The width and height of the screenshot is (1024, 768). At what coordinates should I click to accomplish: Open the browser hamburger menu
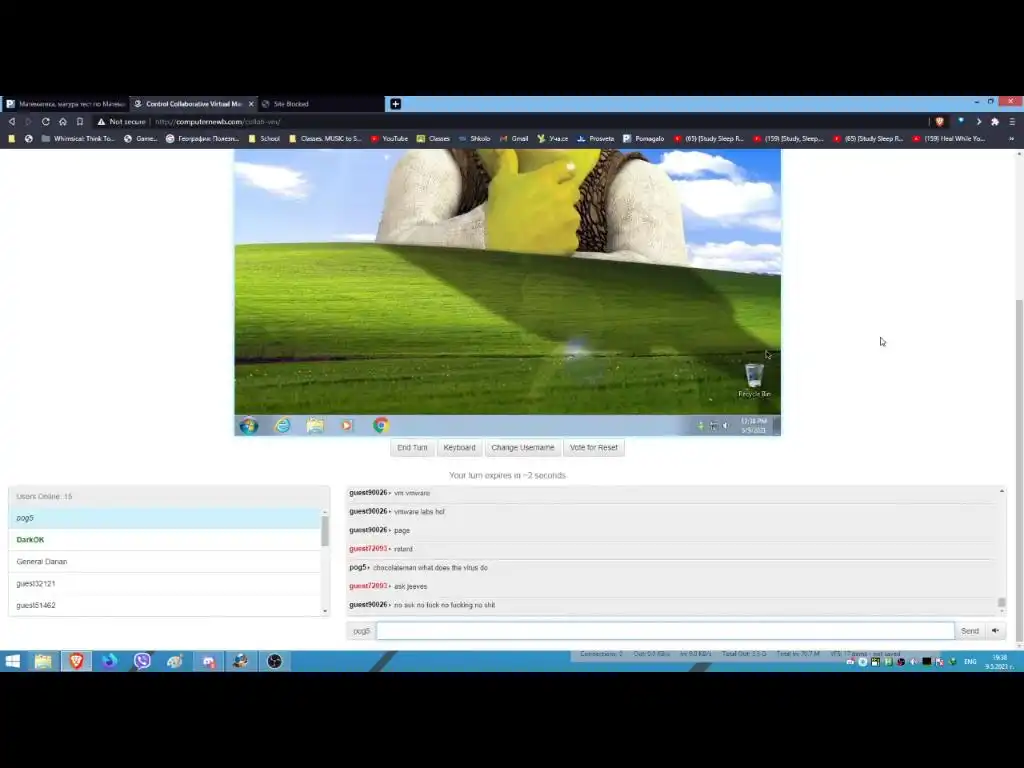1012,121
